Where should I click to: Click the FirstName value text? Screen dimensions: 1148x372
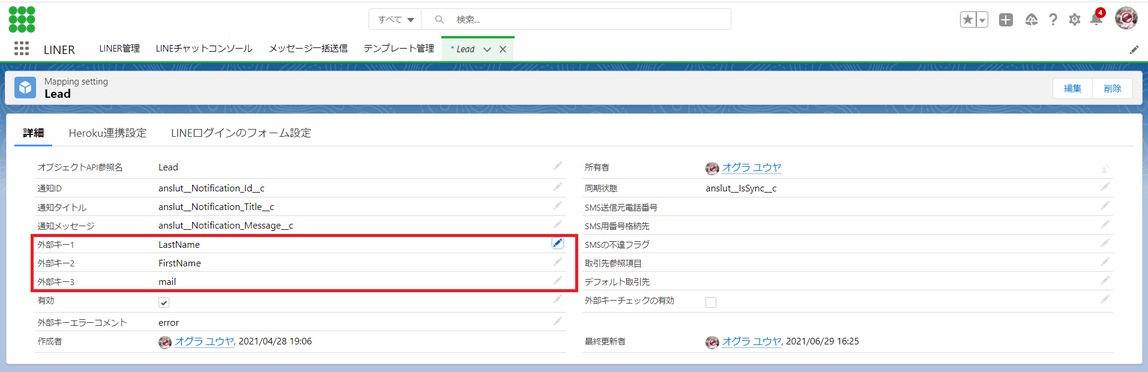pyautogui.click(x=179, y=263)
